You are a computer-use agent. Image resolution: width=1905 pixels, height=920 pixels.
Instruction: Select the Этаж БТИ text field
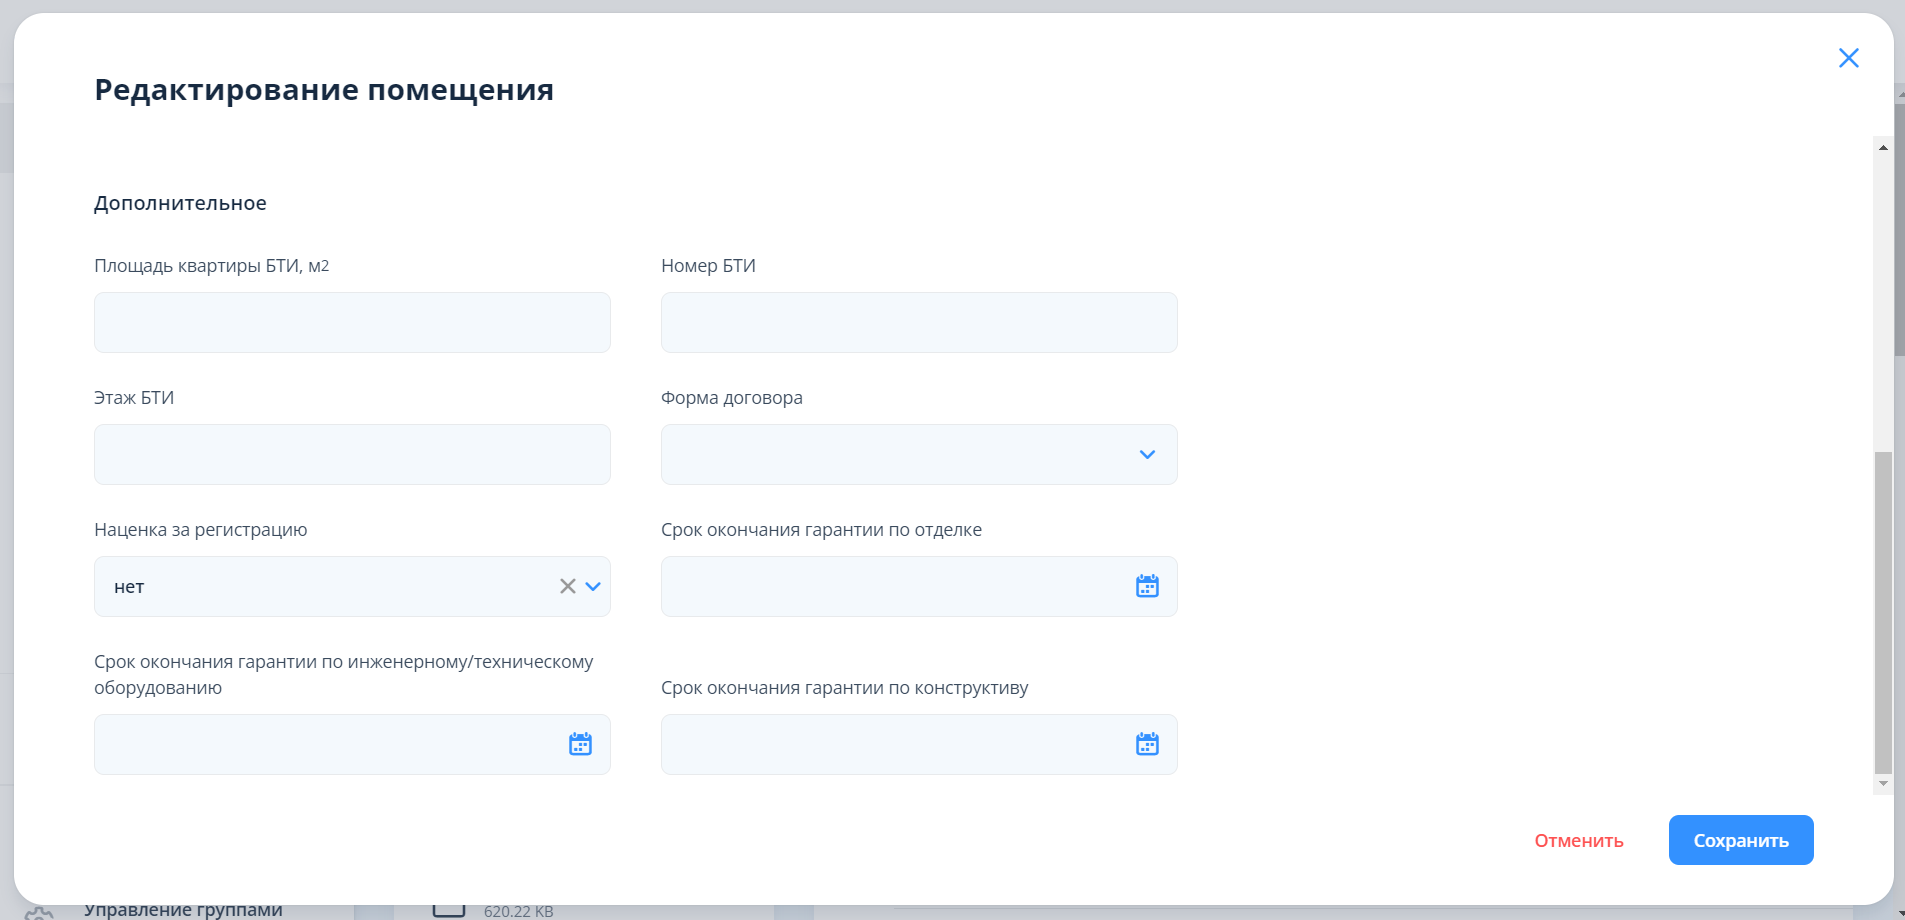(352, 454)
